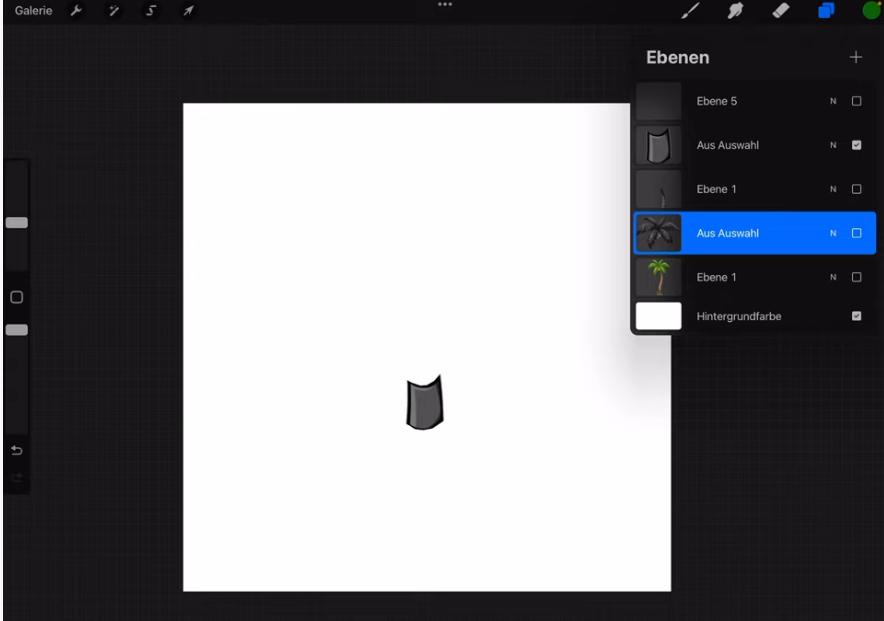
Task: Tap the white Hintergrundfarbe swatch
Action: point(658,316)
